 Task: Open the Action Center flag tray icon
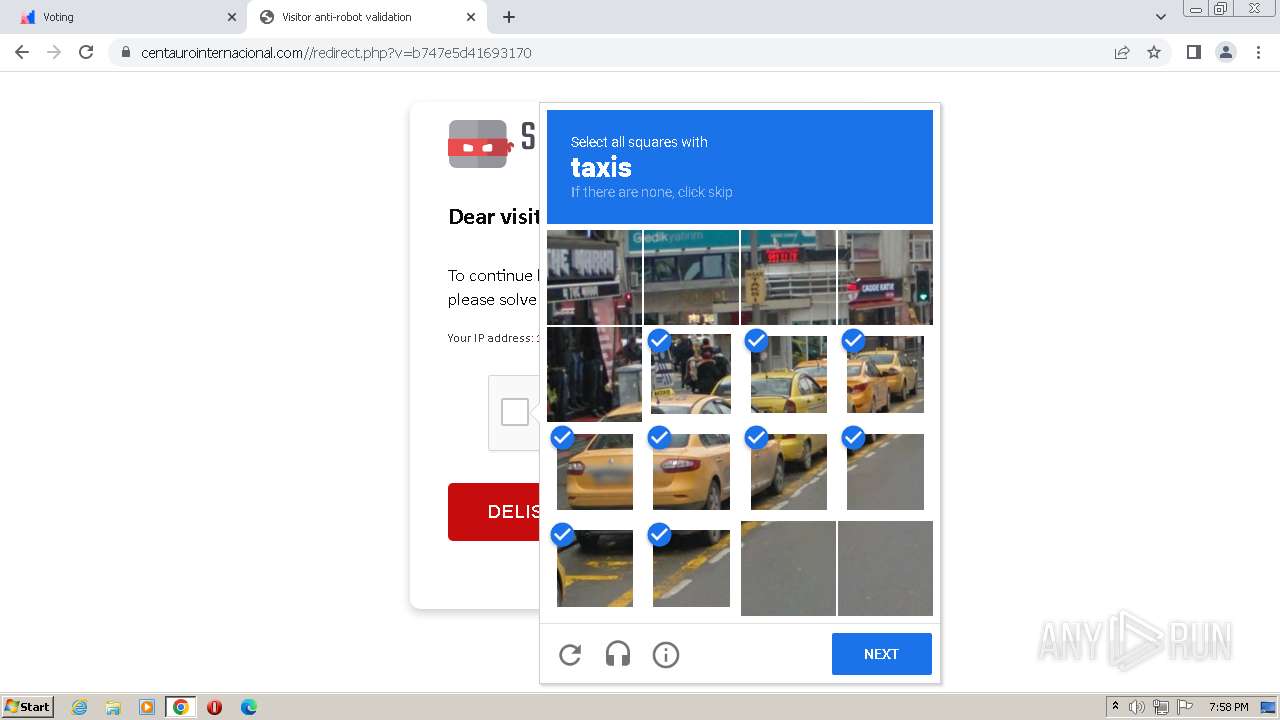[1185, 707]
